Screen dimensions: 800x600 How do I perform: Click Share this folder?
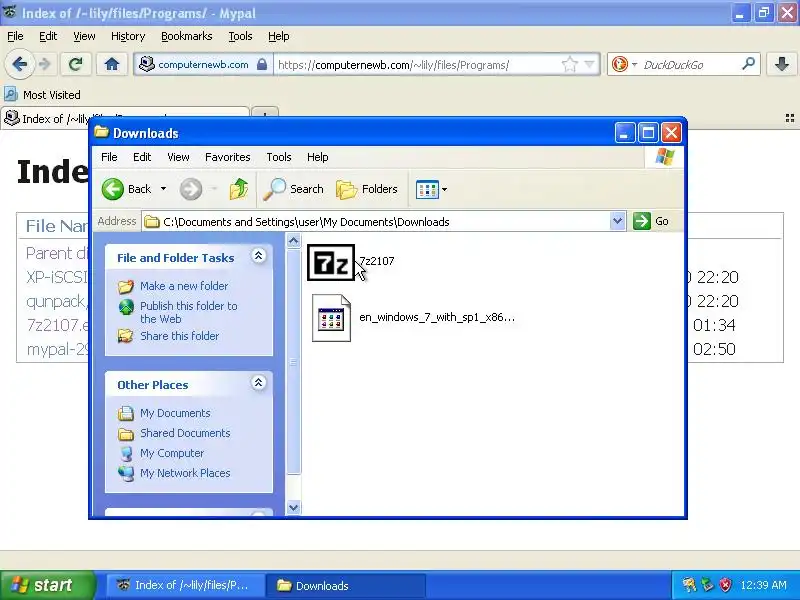[x=180, y=336]
